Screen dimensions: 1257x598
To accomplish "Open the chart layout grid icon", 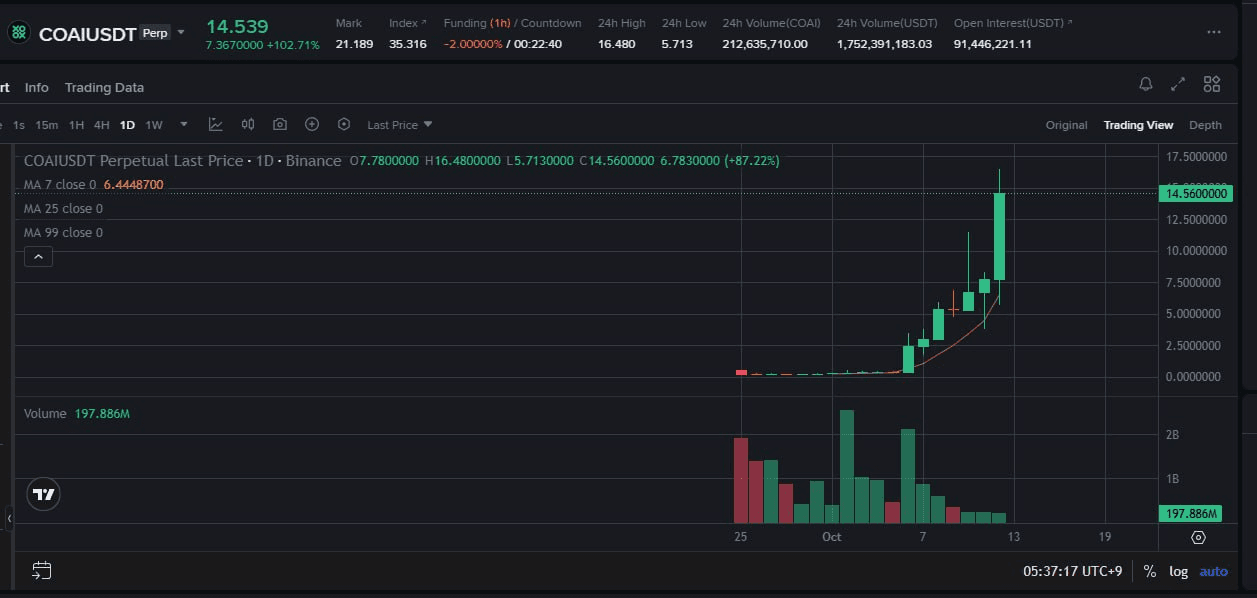I will click(x=1211, y=85).
